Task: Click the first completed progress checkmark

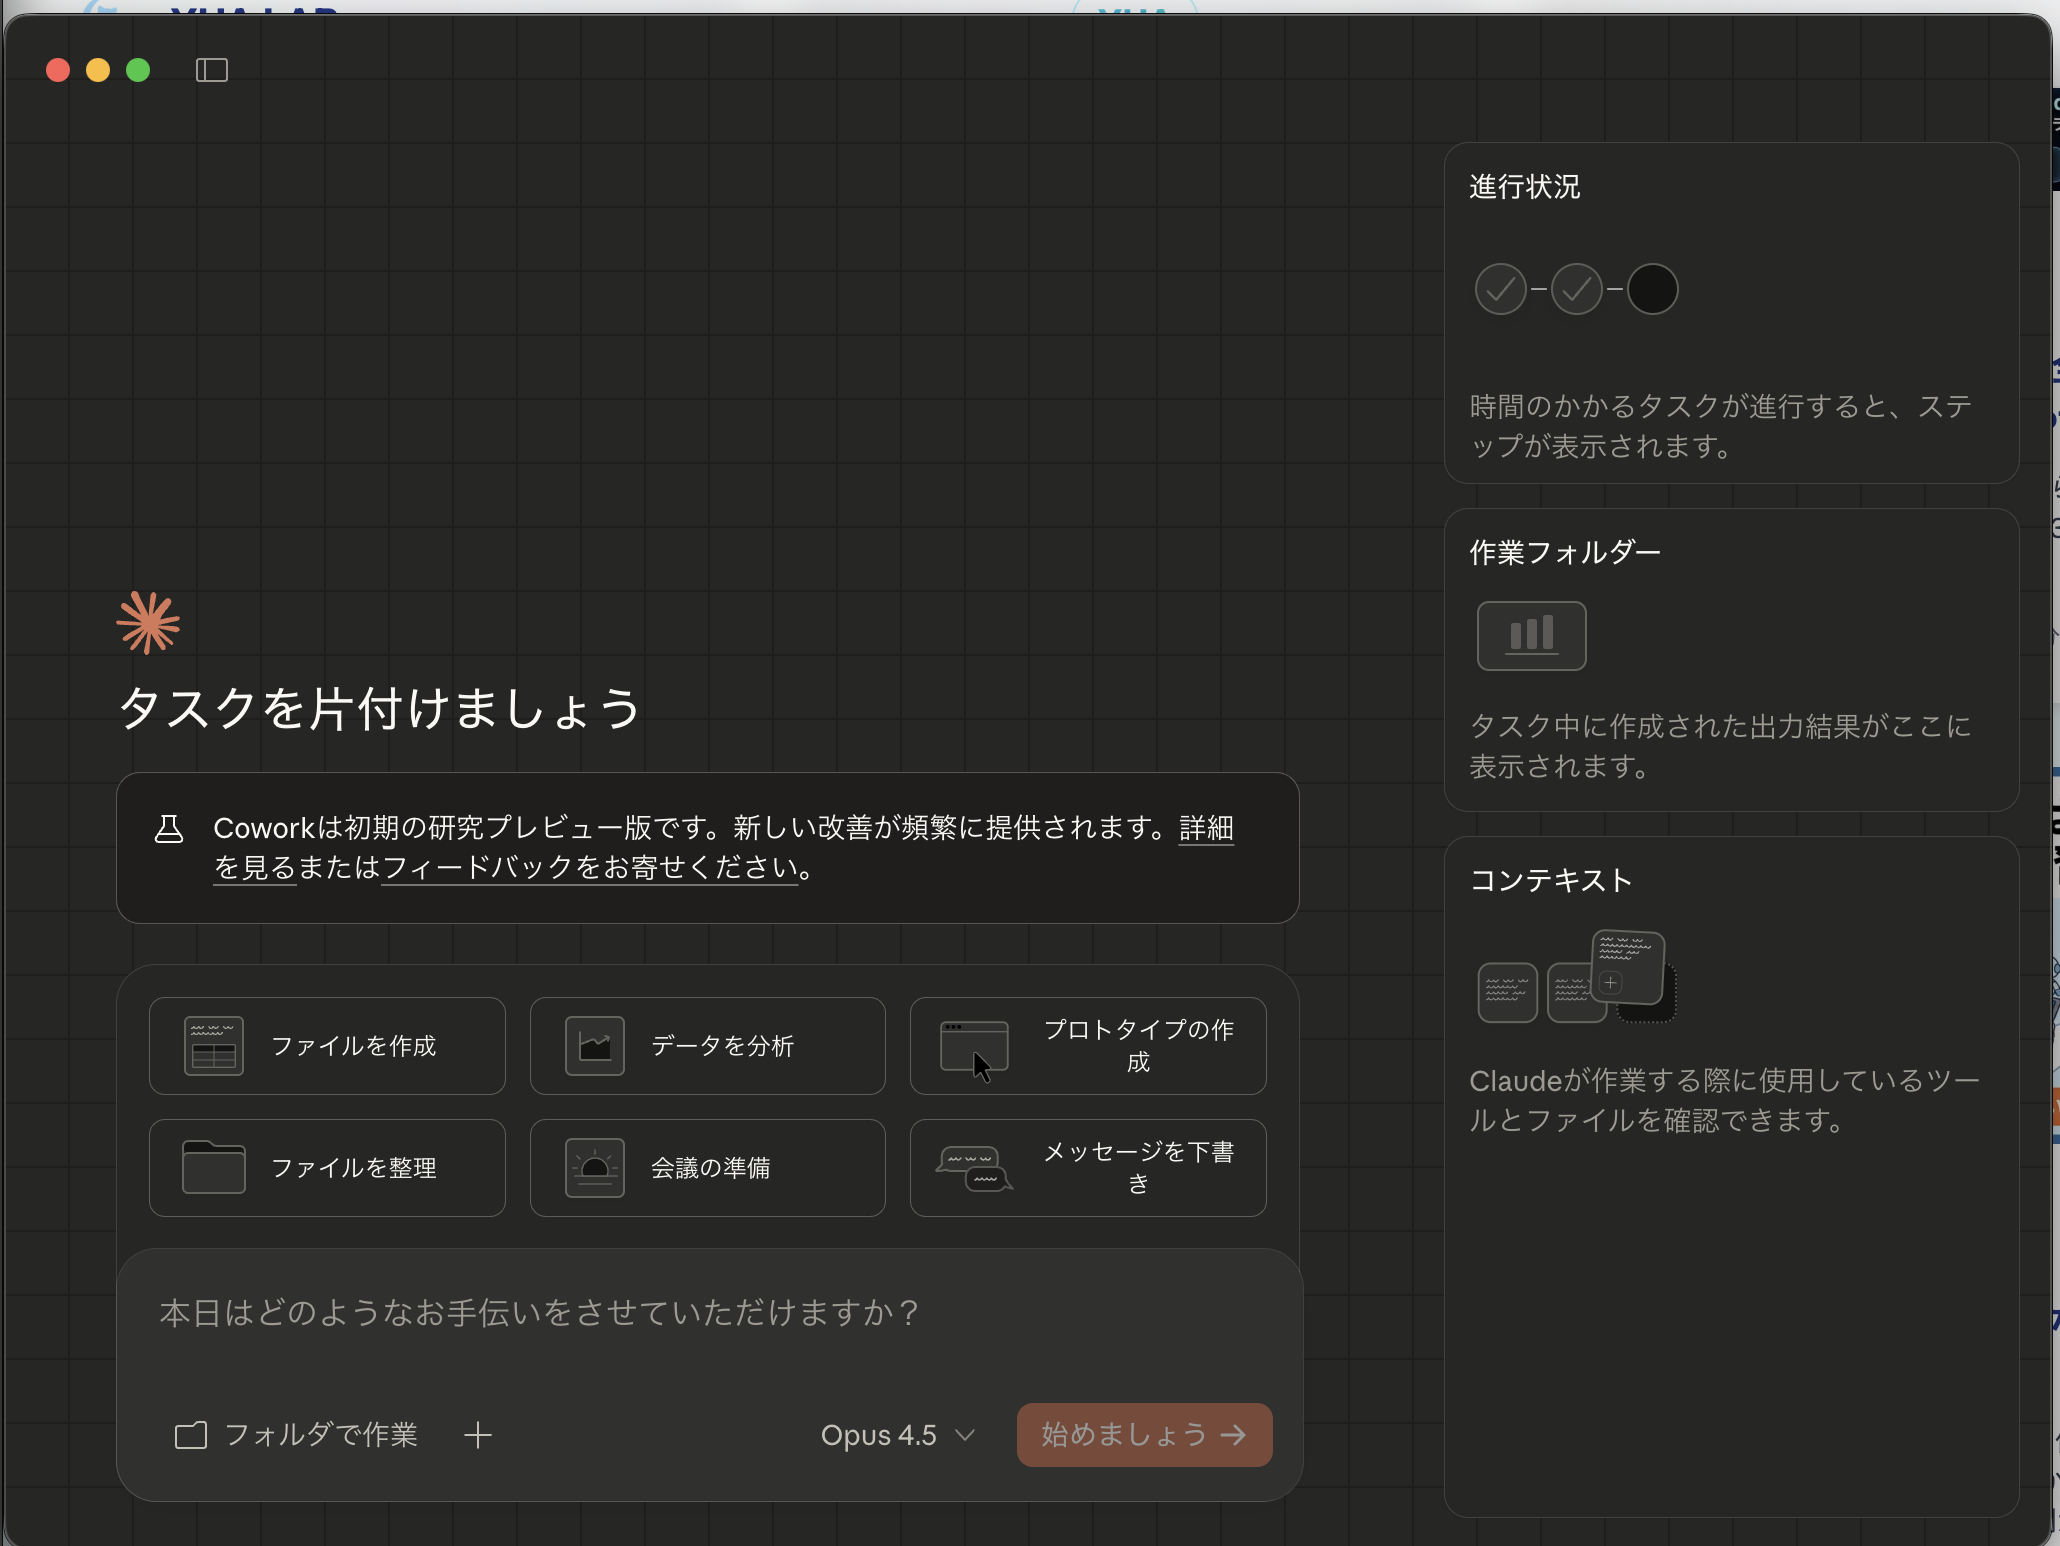Action: [x=1500, y=289]
